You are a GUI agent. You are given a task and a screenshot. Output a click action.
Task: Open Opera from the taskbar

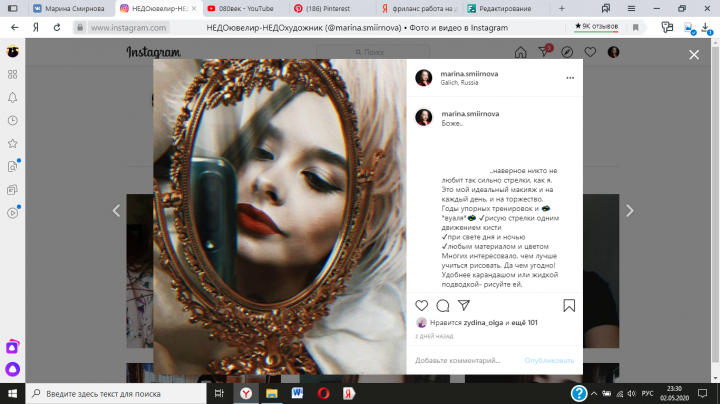click(323, 393)
